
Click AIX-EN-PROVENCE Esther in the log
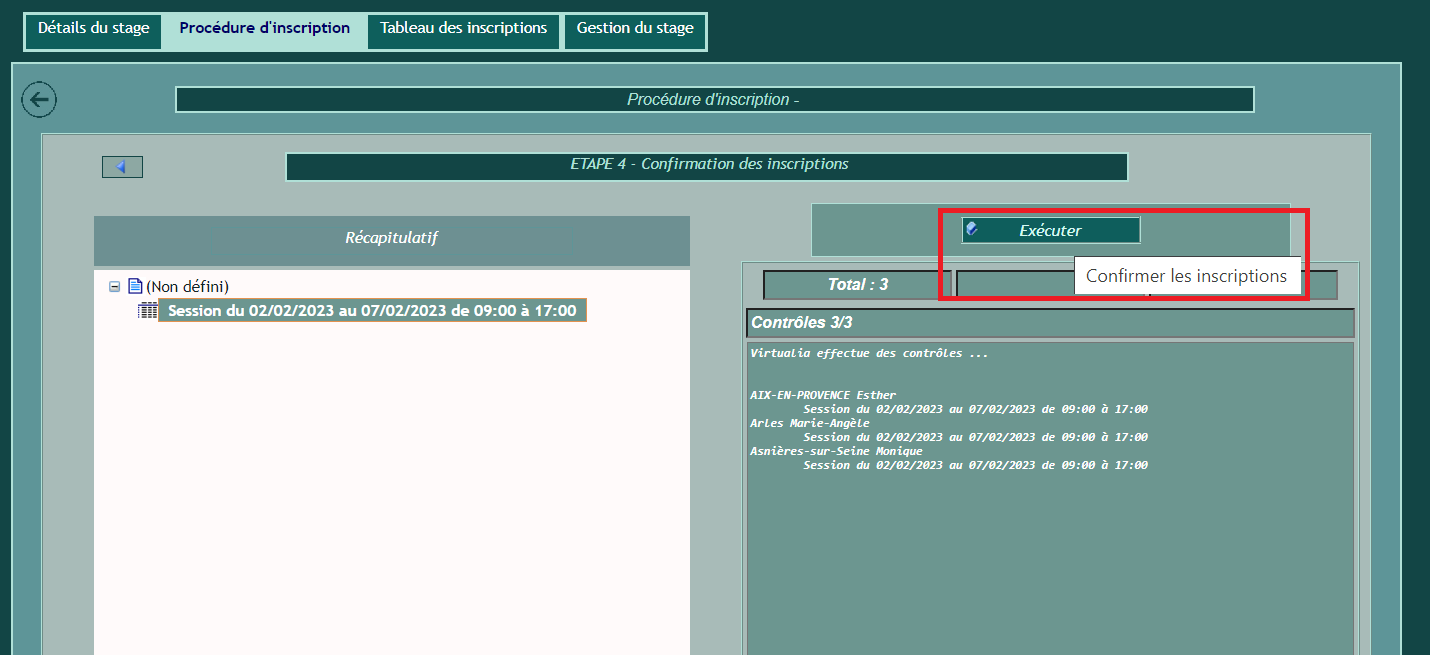pyautogui.click(x=823, y=395)
